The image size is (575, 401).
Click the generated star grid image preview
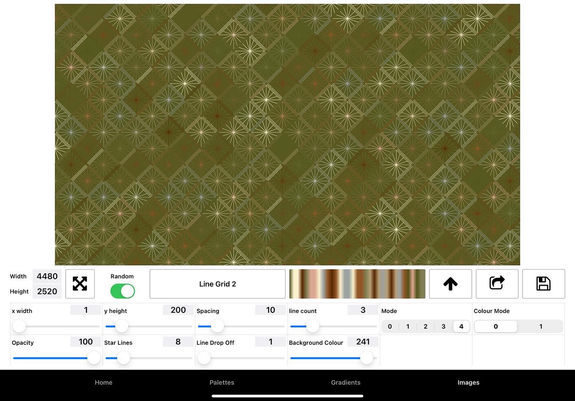(288, 135)
